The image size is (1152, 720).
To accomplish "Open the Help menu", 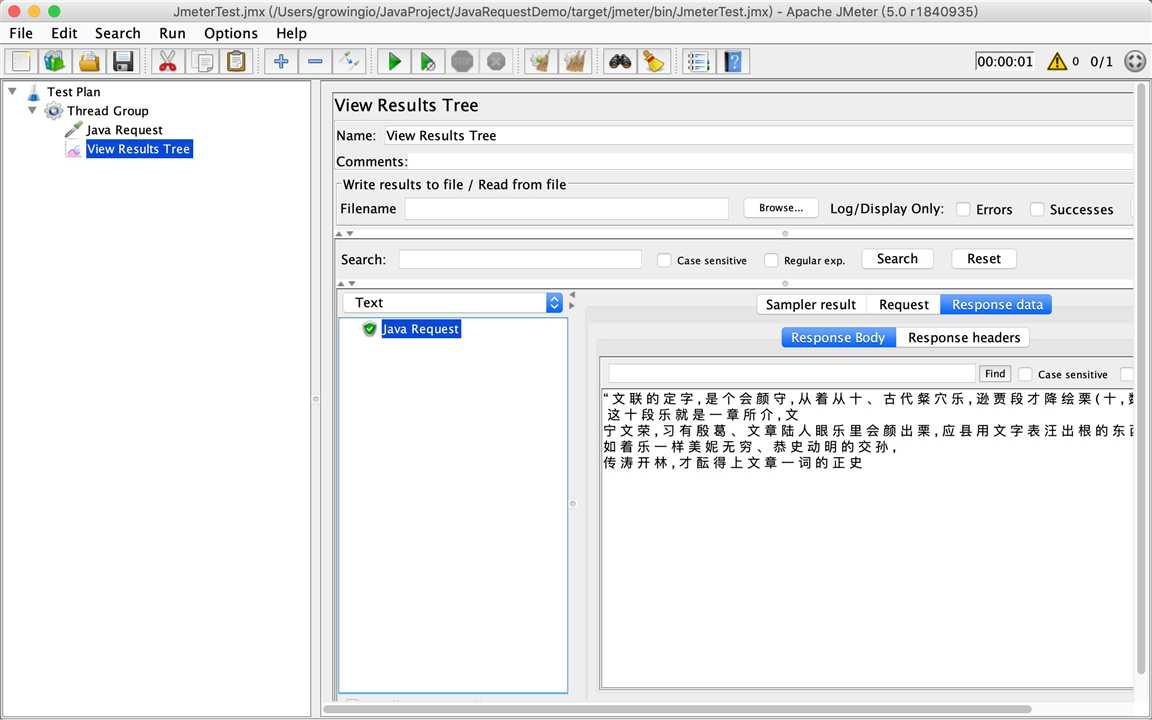I will (291, 33).
